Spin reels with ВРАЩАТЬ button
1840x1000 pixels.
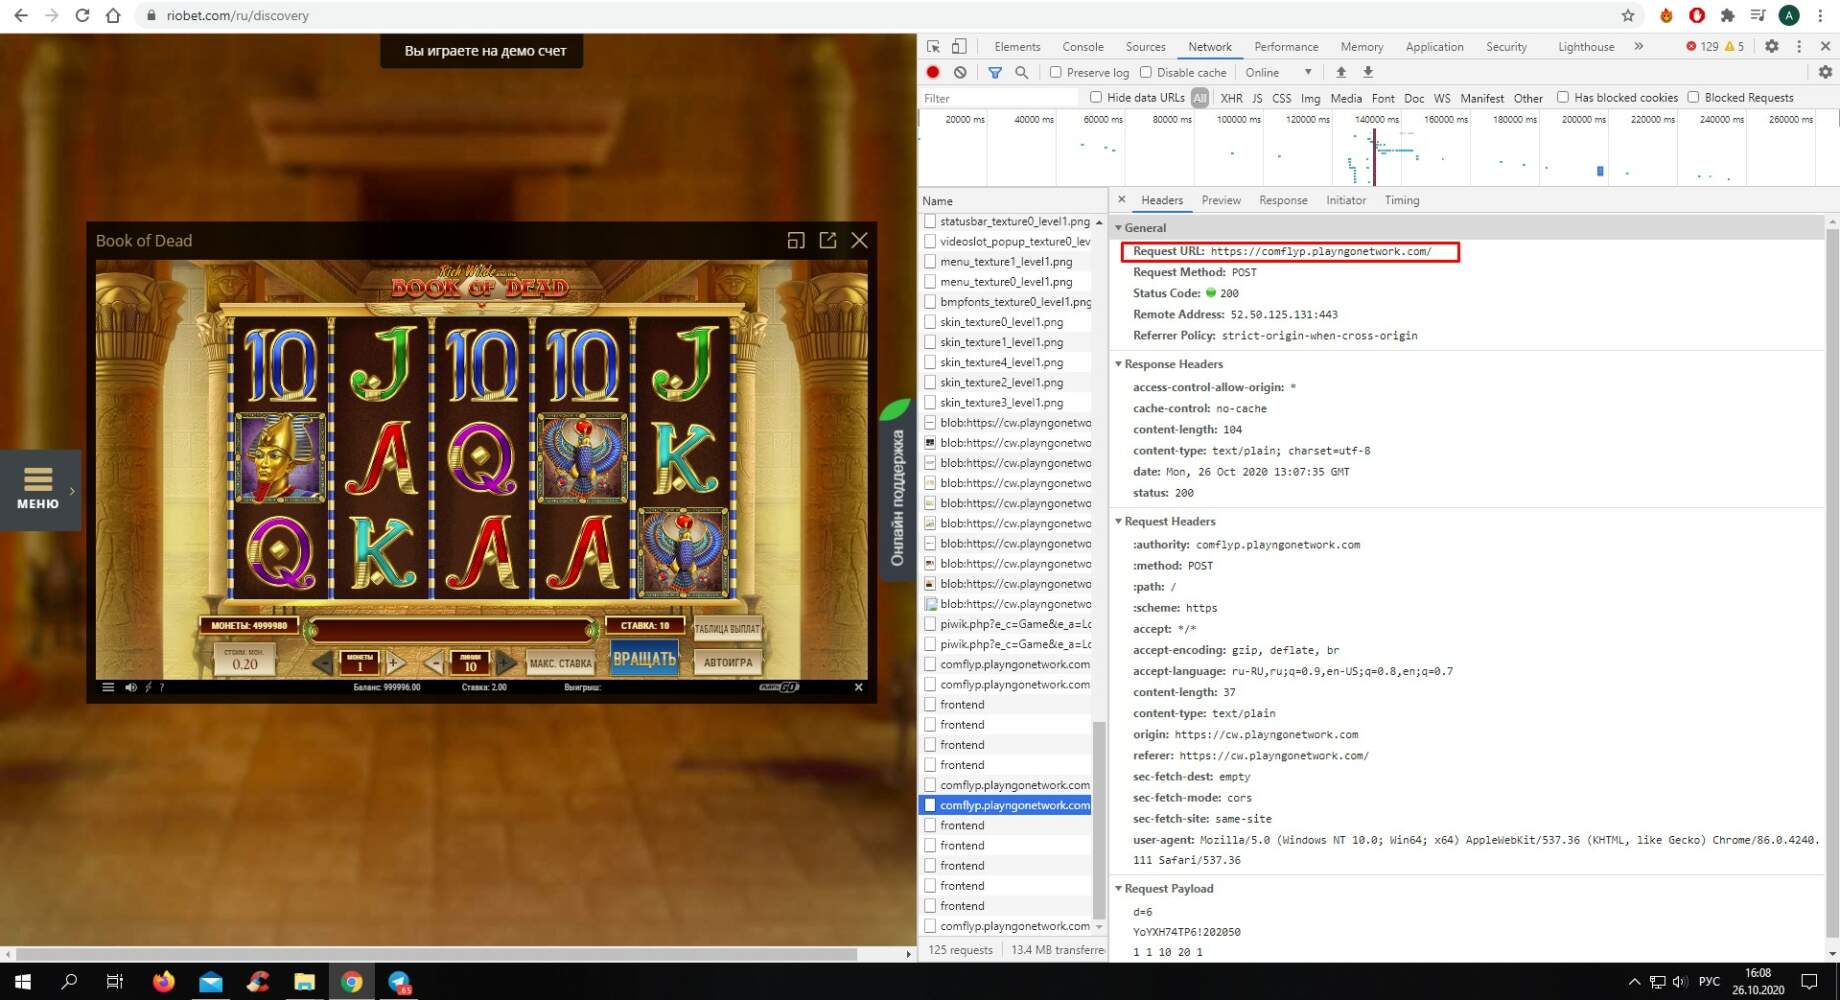(x=644, y=659)
